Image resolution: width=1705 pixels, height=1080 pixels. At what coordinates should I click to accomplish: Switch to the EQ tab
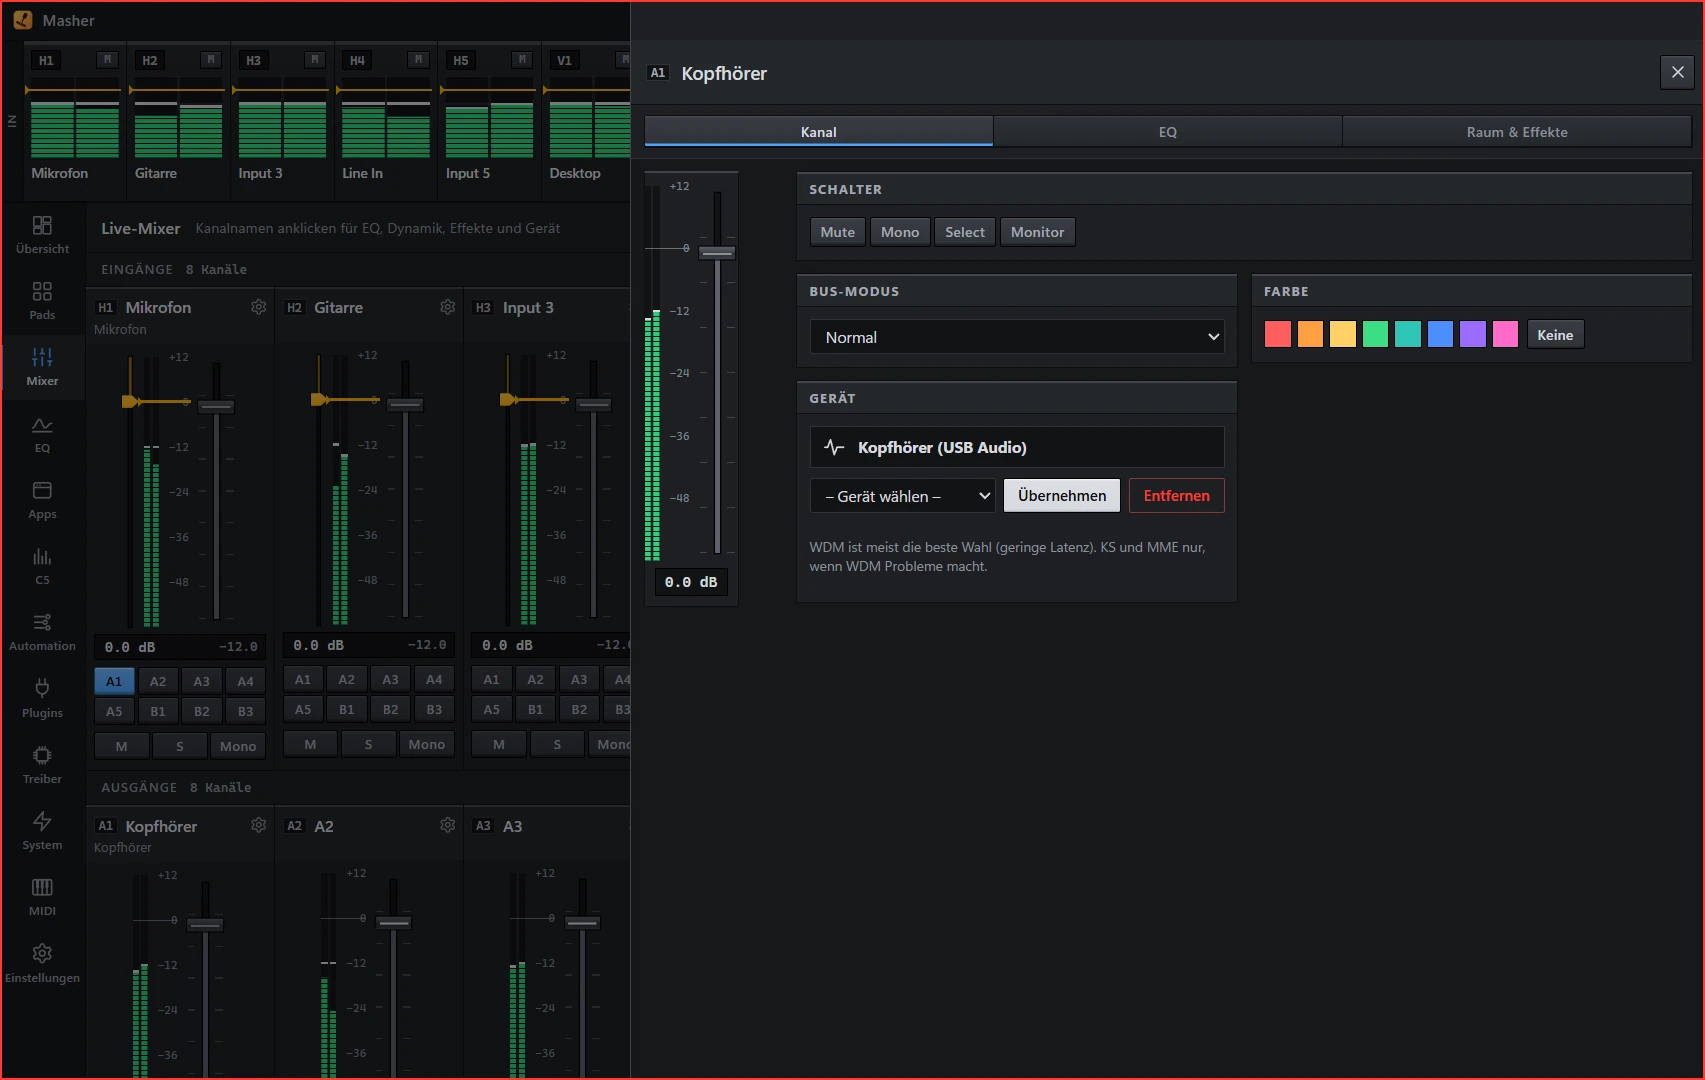[1168, 132]
